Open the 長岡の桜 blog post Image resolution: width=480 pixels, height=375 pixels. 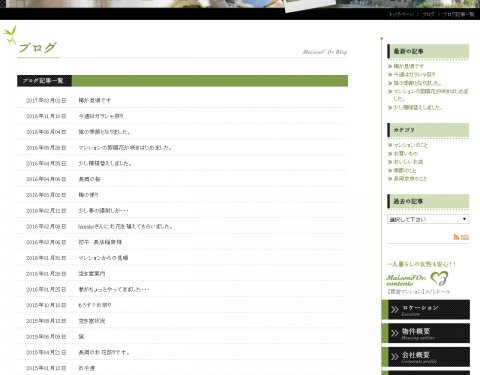(x=89, y=179)
